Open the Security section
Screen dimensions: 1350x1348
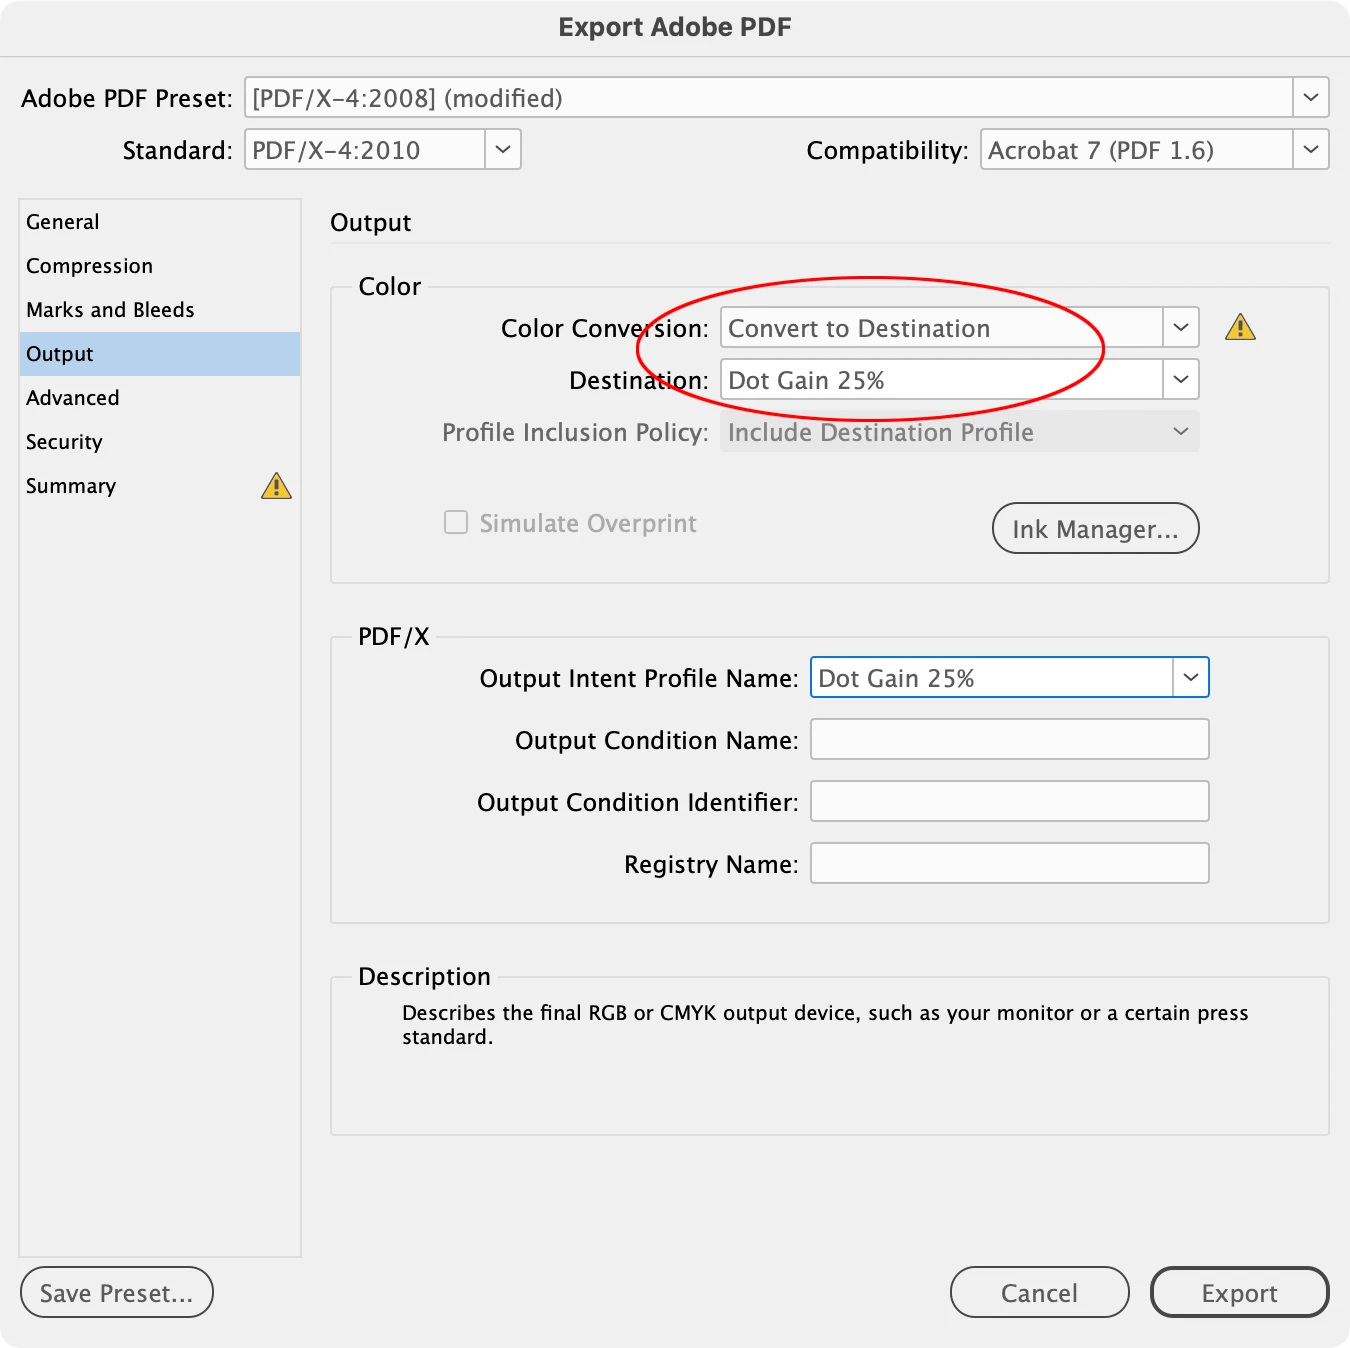tap(160, 442)
